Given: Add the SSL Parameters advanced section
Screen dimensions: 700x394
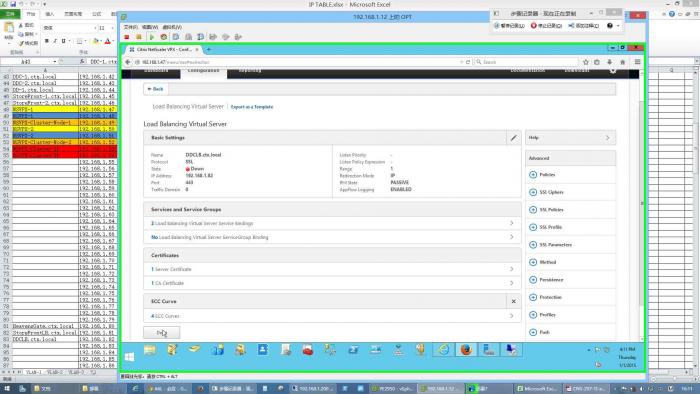Looking at the screenshot, I should [x=533, y=245].
